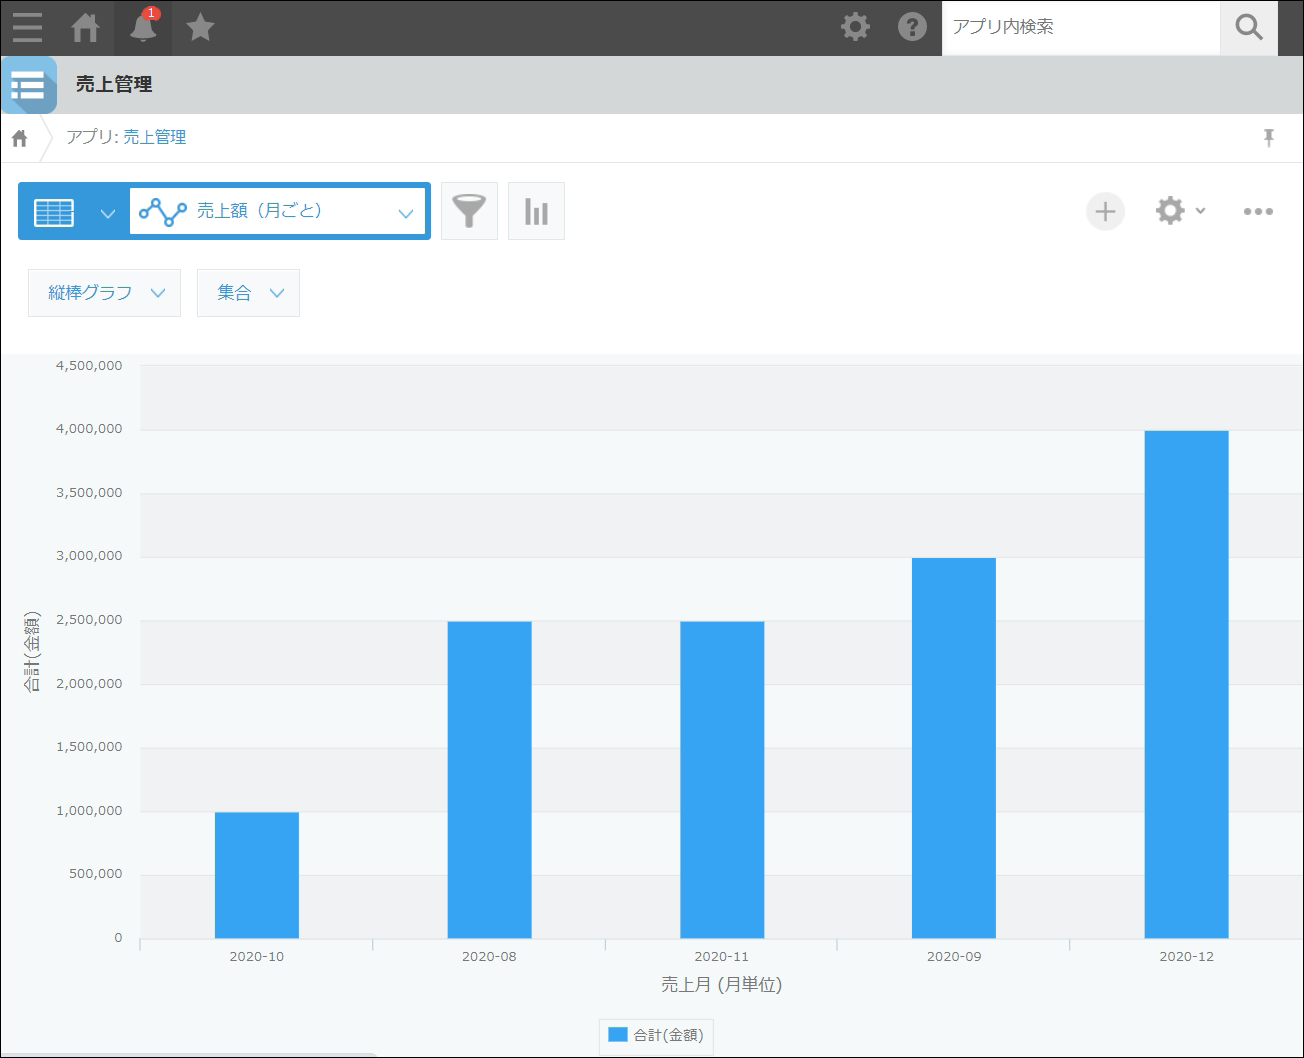Click the breadcrumb home icon
Screen dimensions: 1304x1058
pyautogui.click(x=20, y=138)
